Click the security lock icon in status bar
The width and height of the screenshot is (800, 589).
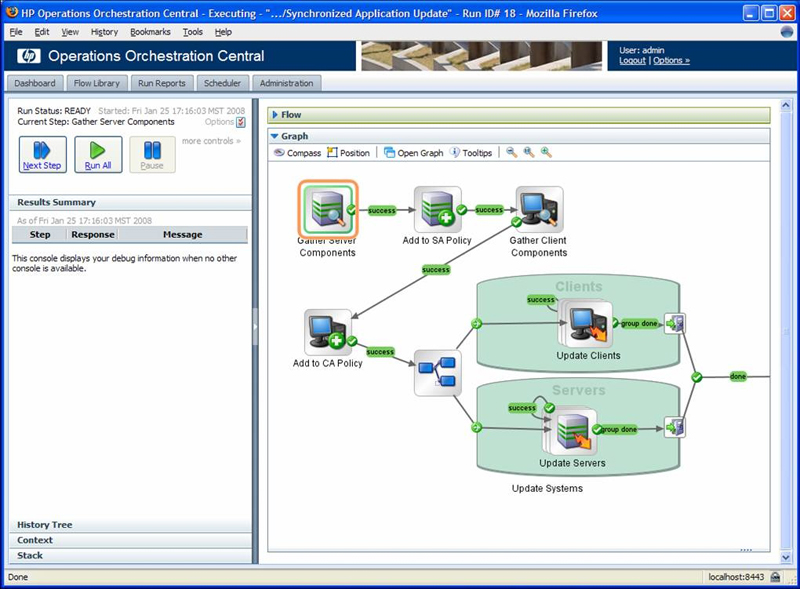775,577
